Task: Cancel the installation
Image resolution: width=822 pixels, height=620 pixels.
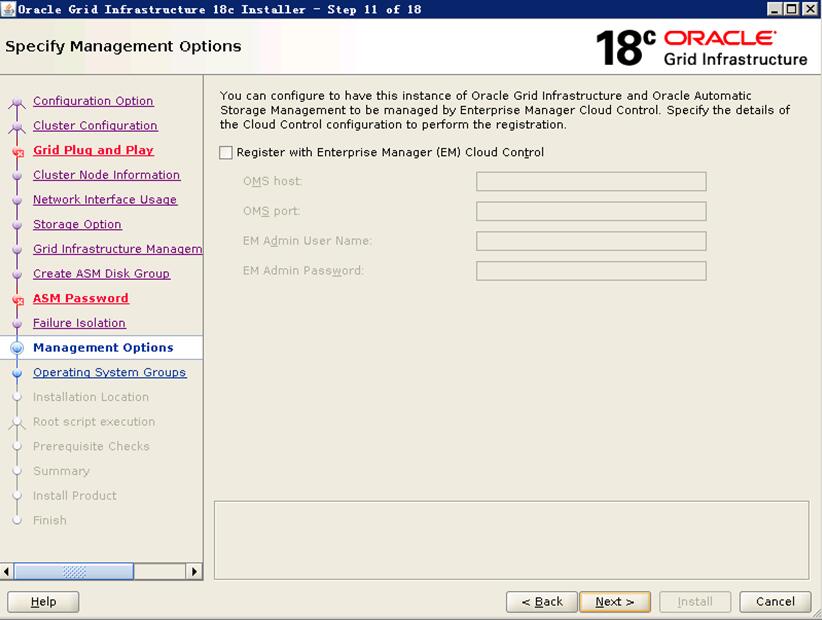Action: 775,602
